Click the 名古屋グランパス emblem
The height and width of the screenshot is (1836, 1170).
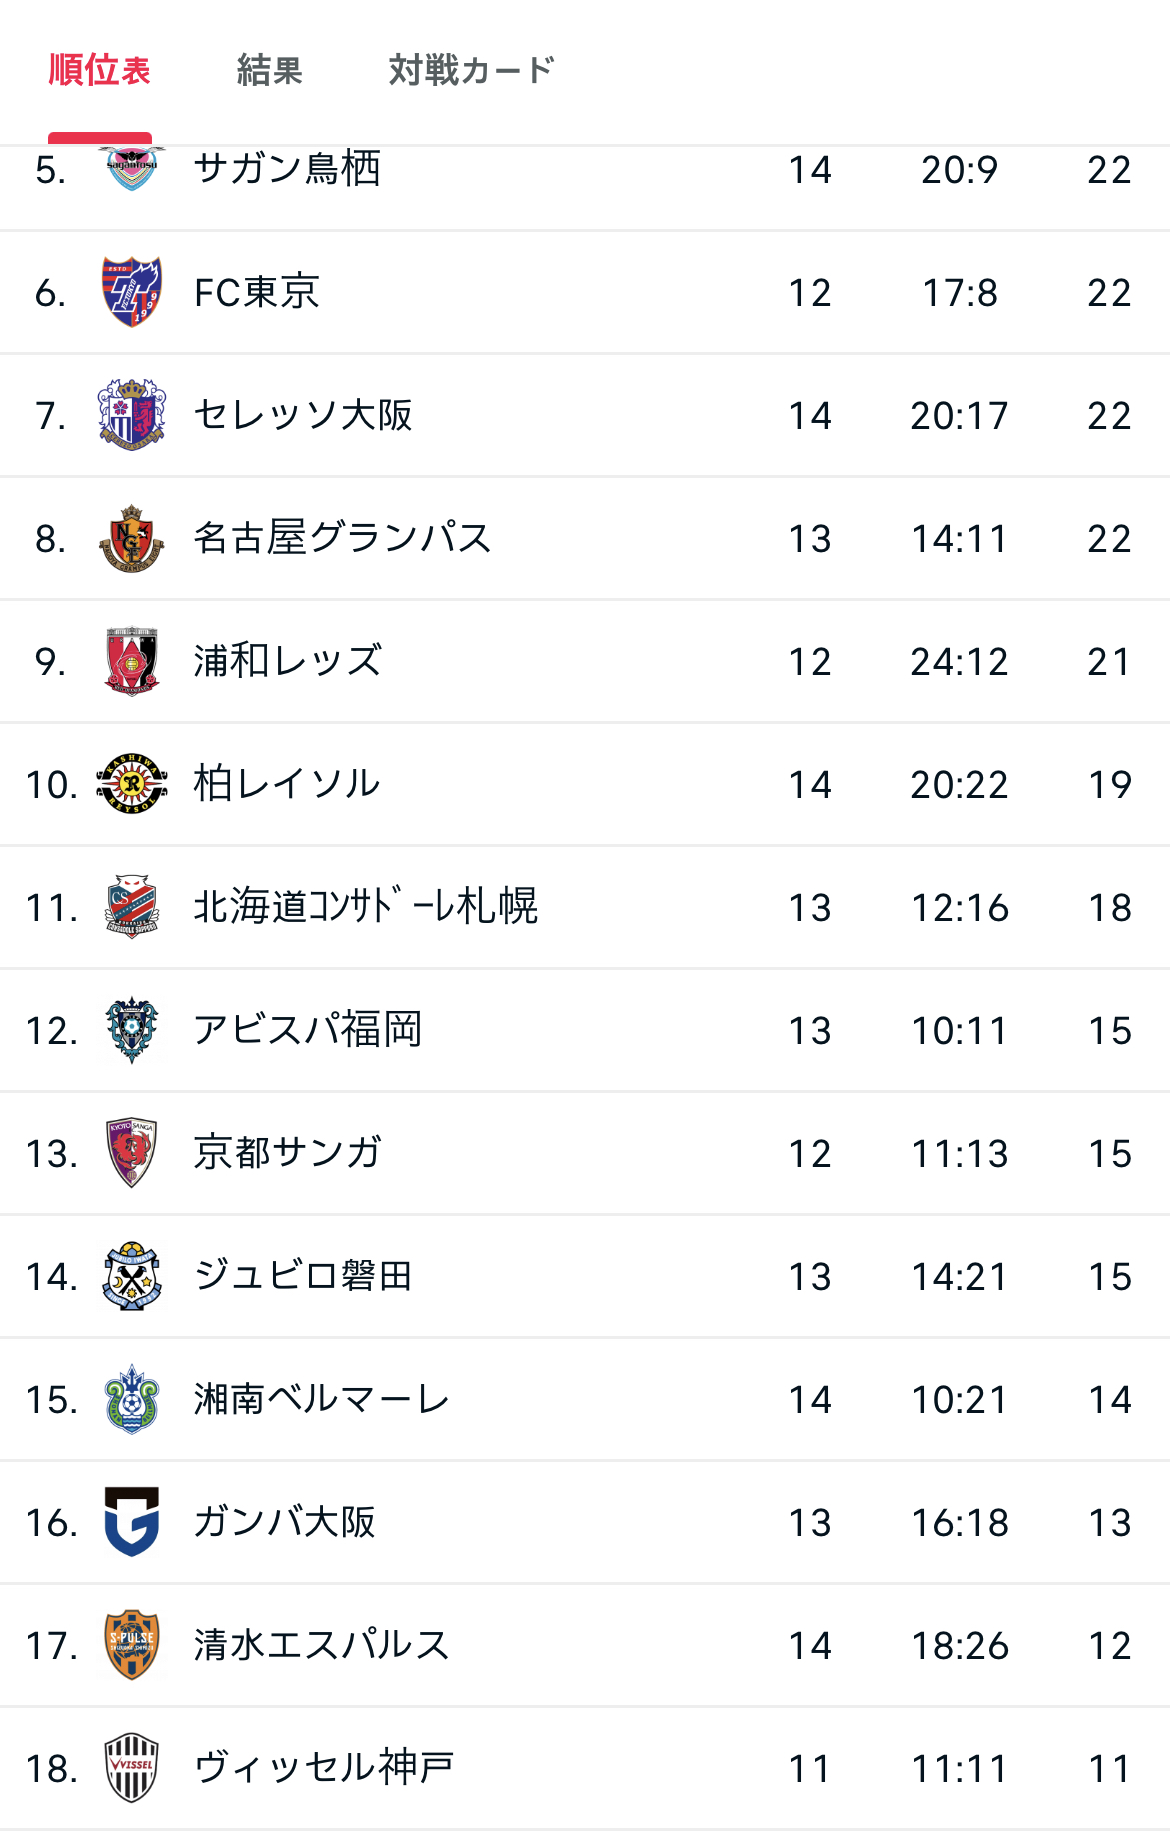(131, 538)
